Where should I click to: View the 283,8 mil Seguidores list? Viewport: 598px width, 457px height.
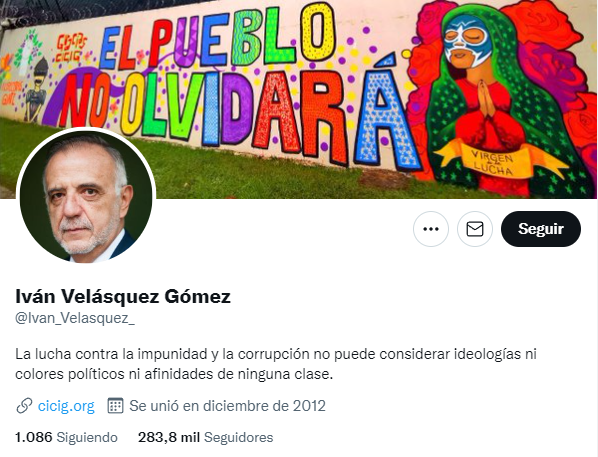click(x=206, y=437)
